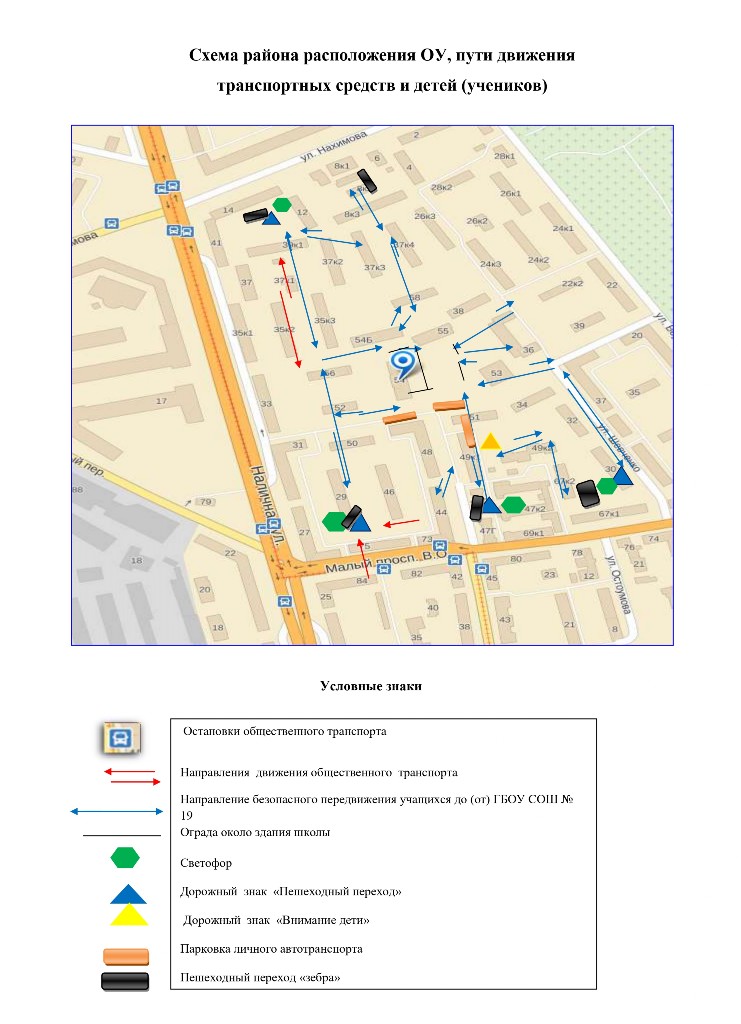Click the street label 'ул. Нахимова'
Viewport: 741px width, 1024px height.
334,146
